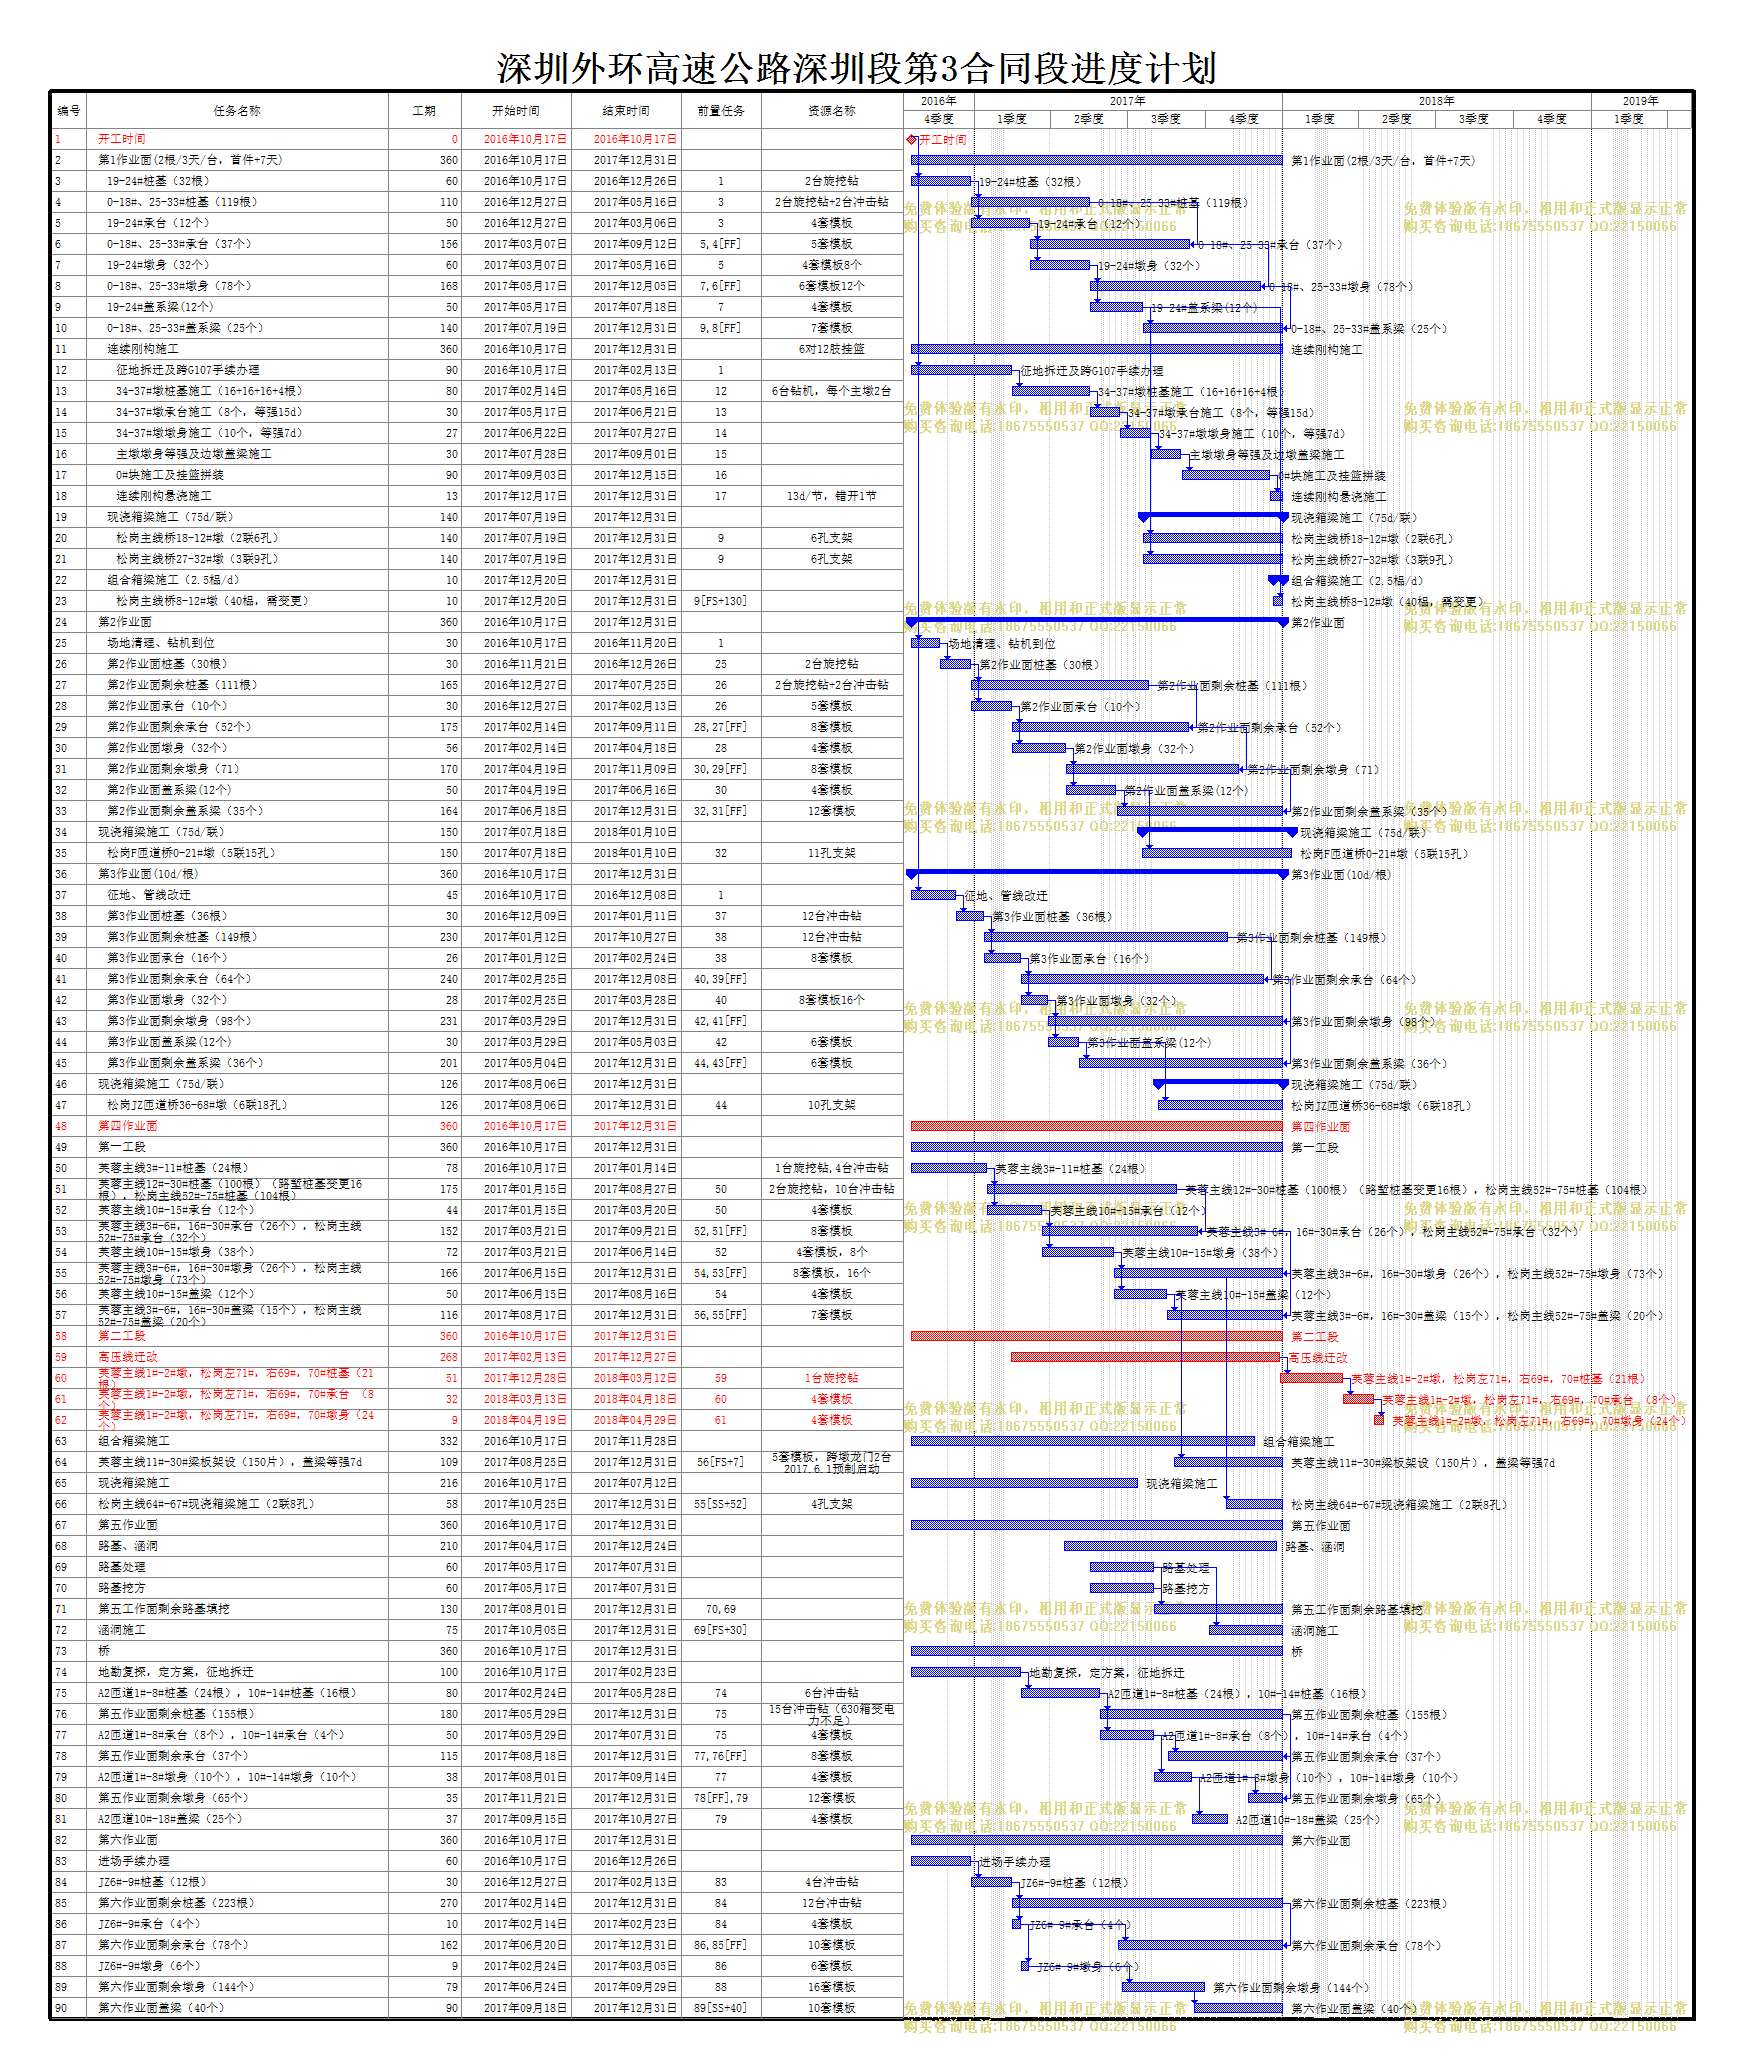Image resolution: width=1743 pixels, height=2068 pixels.
Task: Click the 资源名称 column header
Action: click(x=832, y=111)
